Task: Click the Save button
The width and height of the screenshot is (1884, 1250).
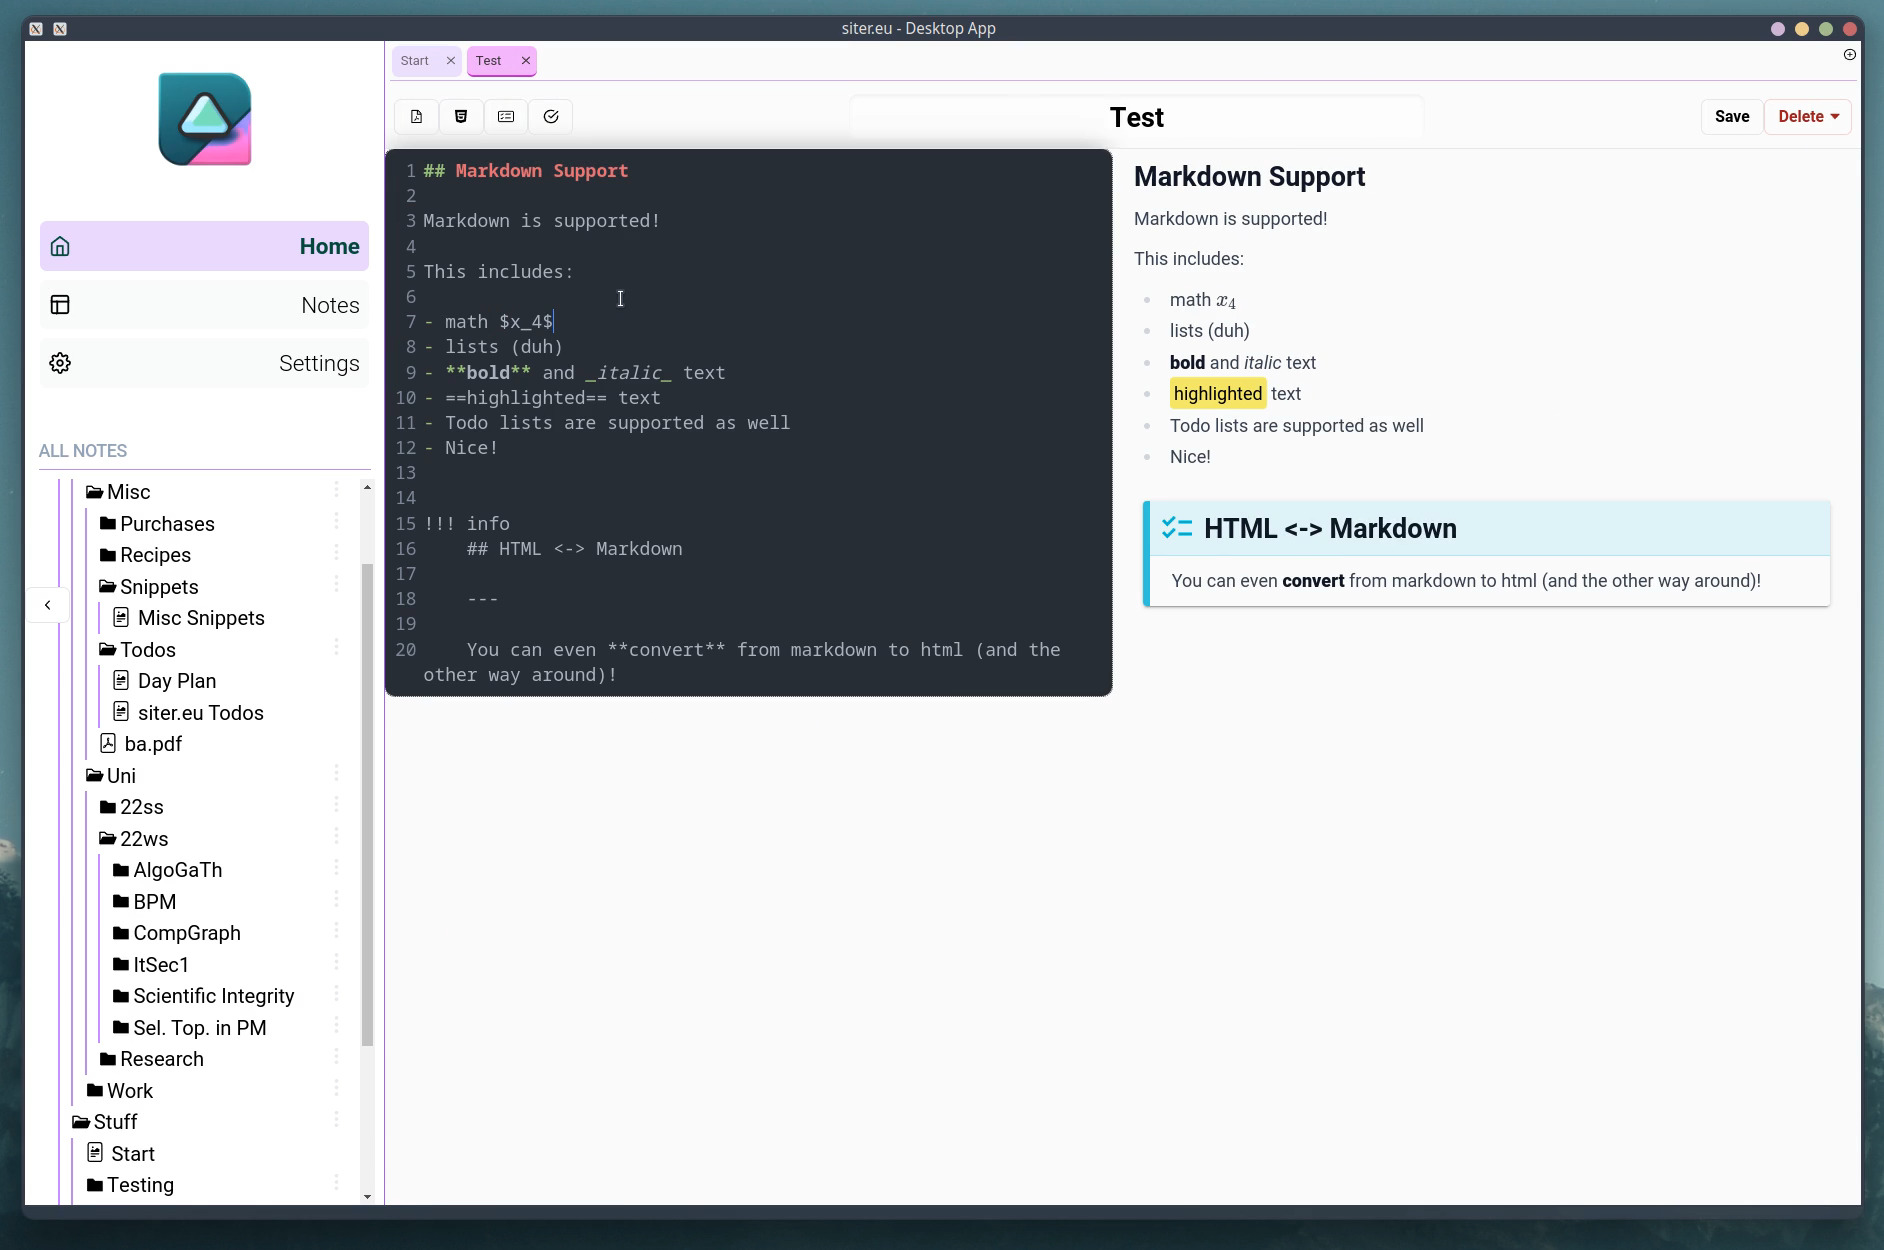Action: click(1731, 116)
